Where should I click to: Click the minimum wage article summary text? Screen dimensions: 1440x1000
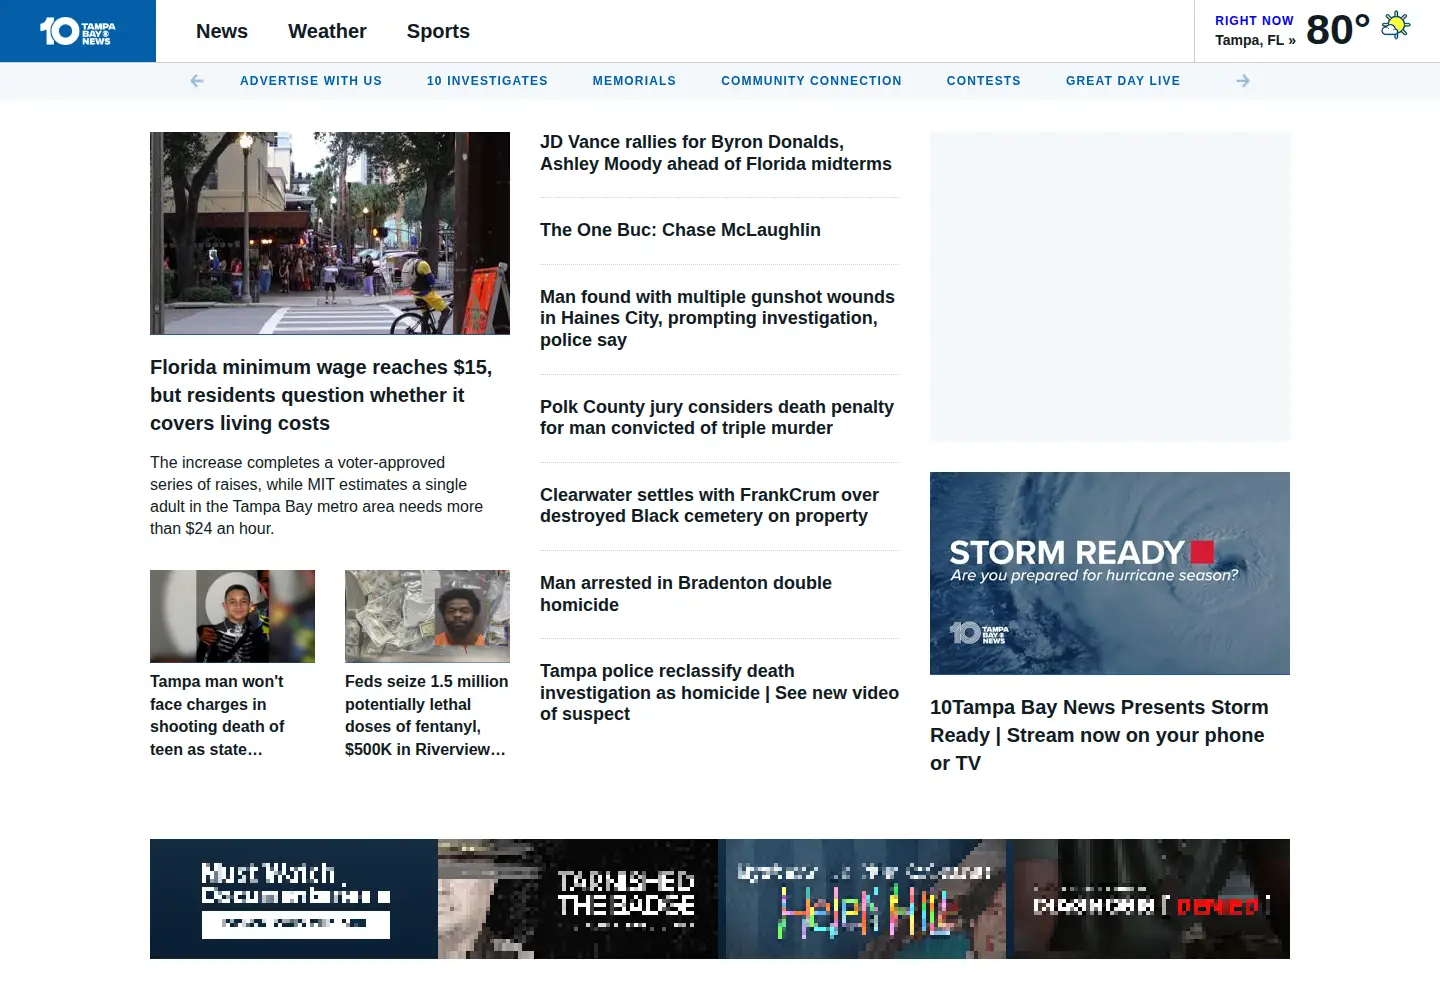coord(317,495)
